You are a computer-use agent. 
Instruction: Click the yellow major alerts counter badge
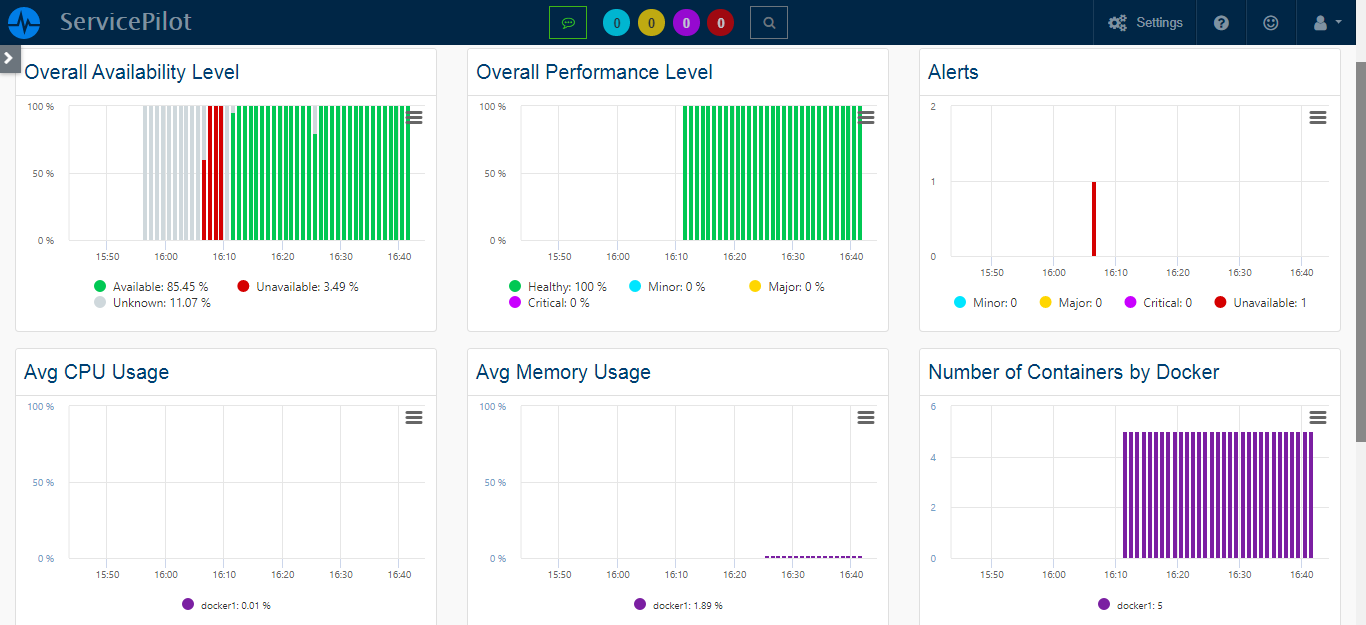pyautogui.click(x=651, y=22)
